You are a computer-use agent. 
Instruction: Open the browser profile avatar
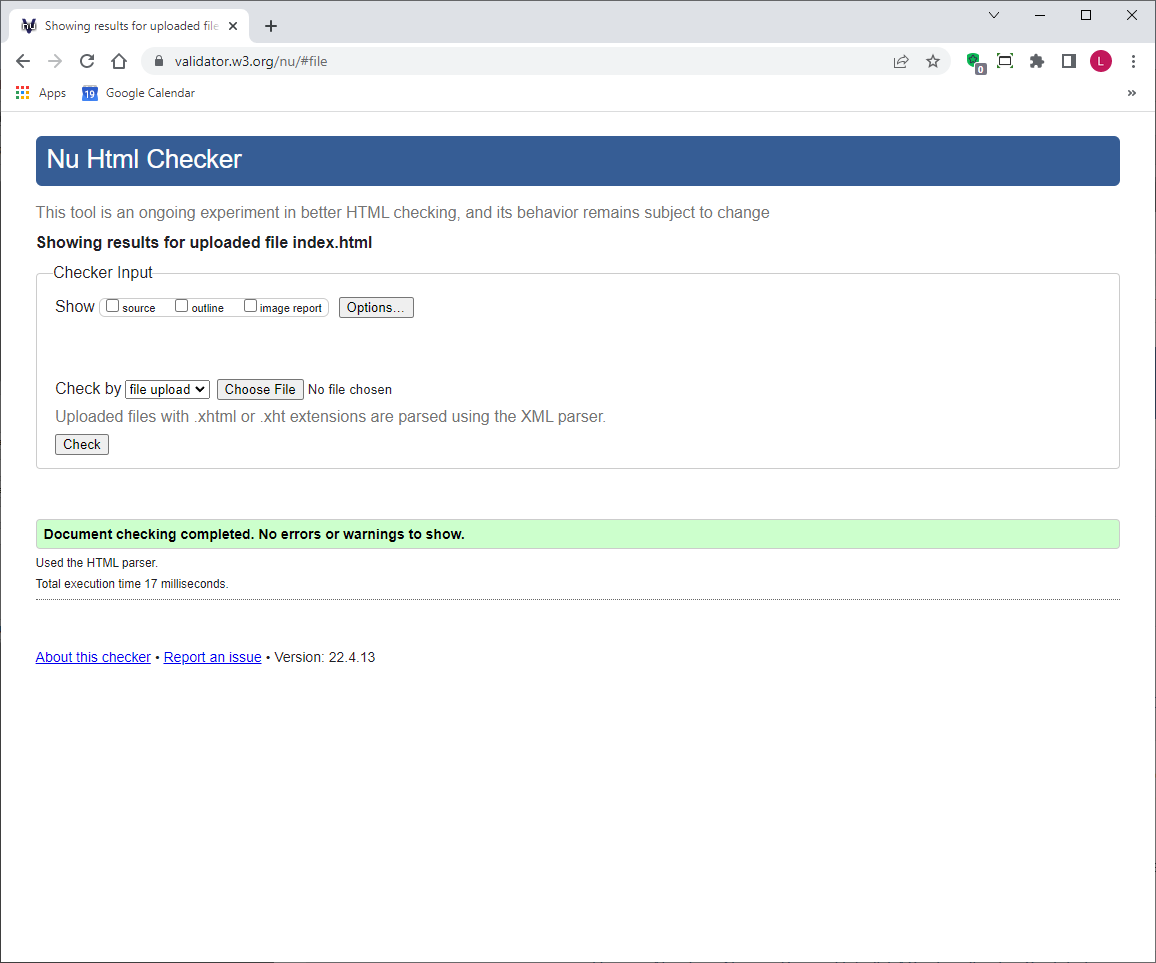(x=1100, y=60)
